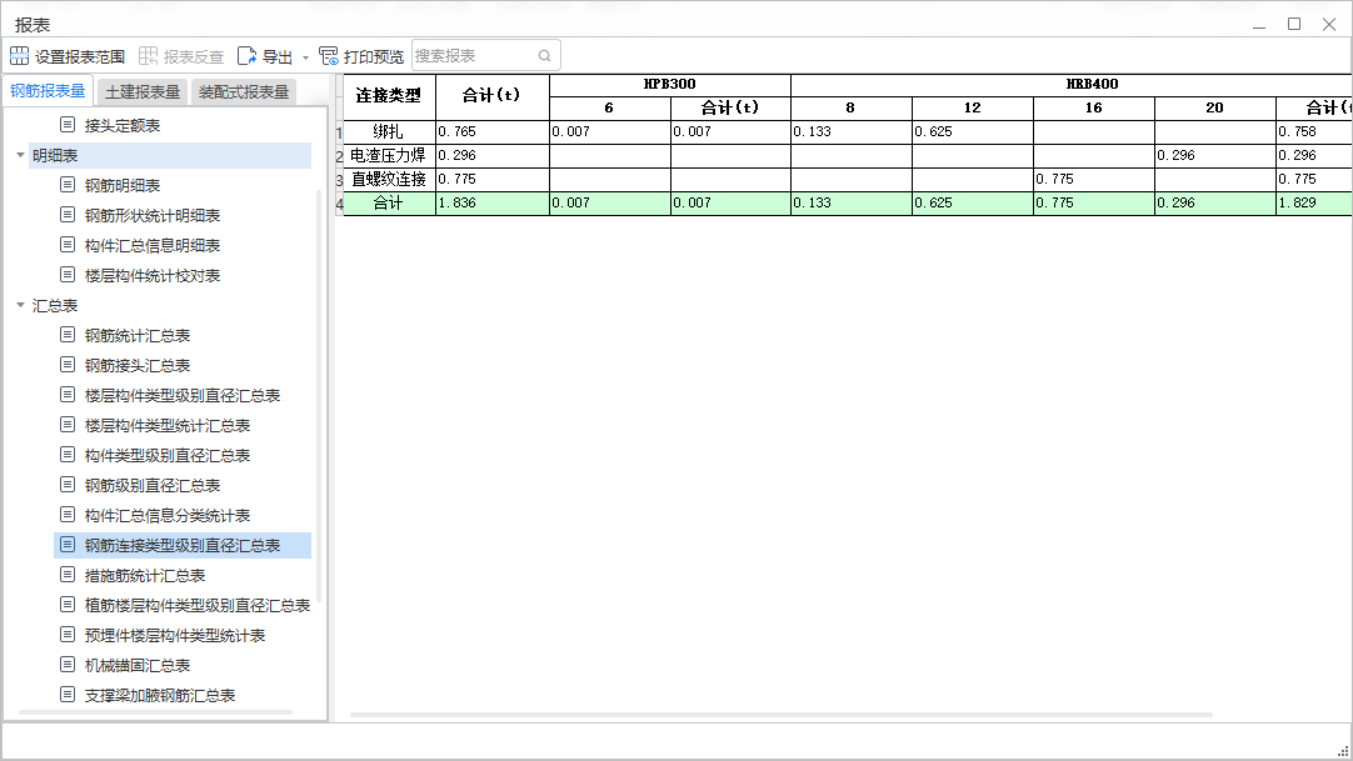Select 钢筋级别直径汇总表 in the tree

[x=152, y=486]
